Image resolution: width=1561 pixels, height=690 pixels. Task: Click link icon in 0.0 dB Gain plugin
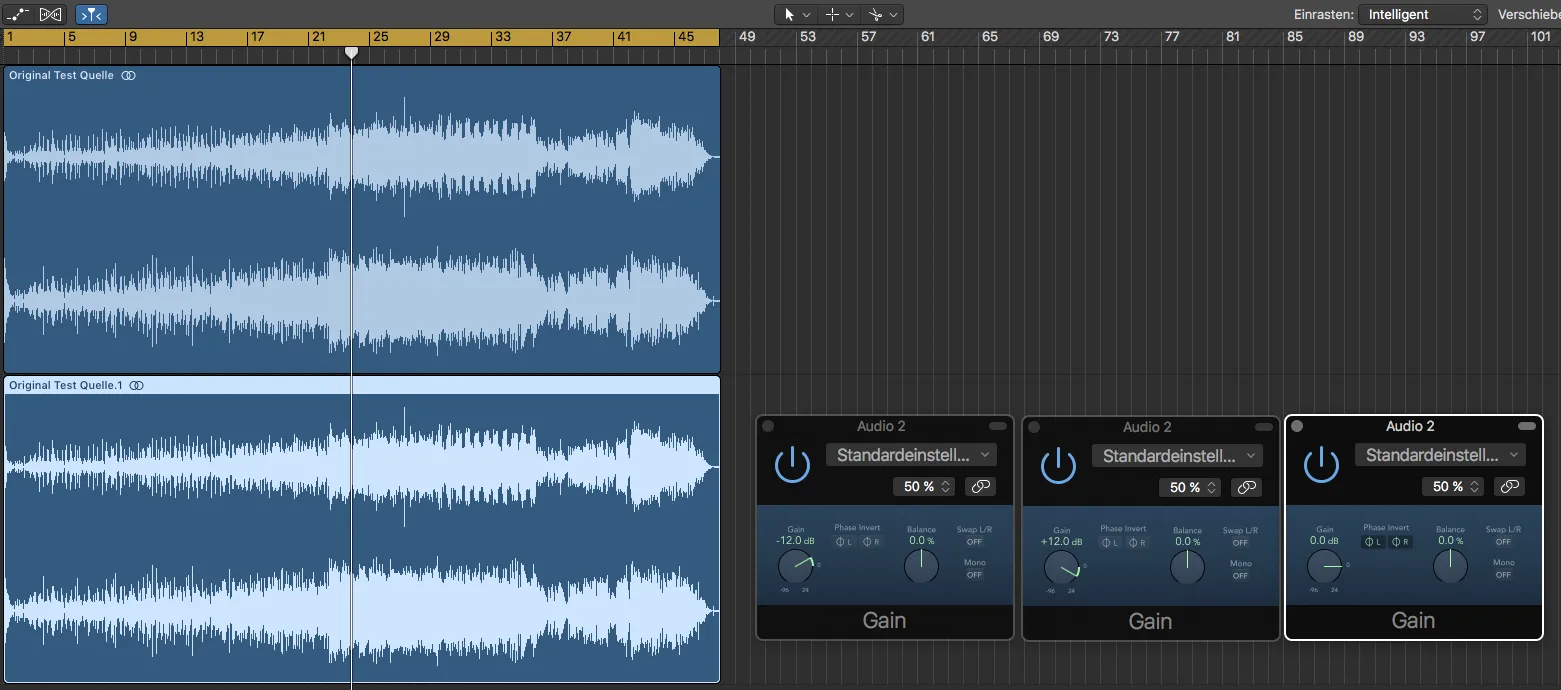click(1510, 486)
